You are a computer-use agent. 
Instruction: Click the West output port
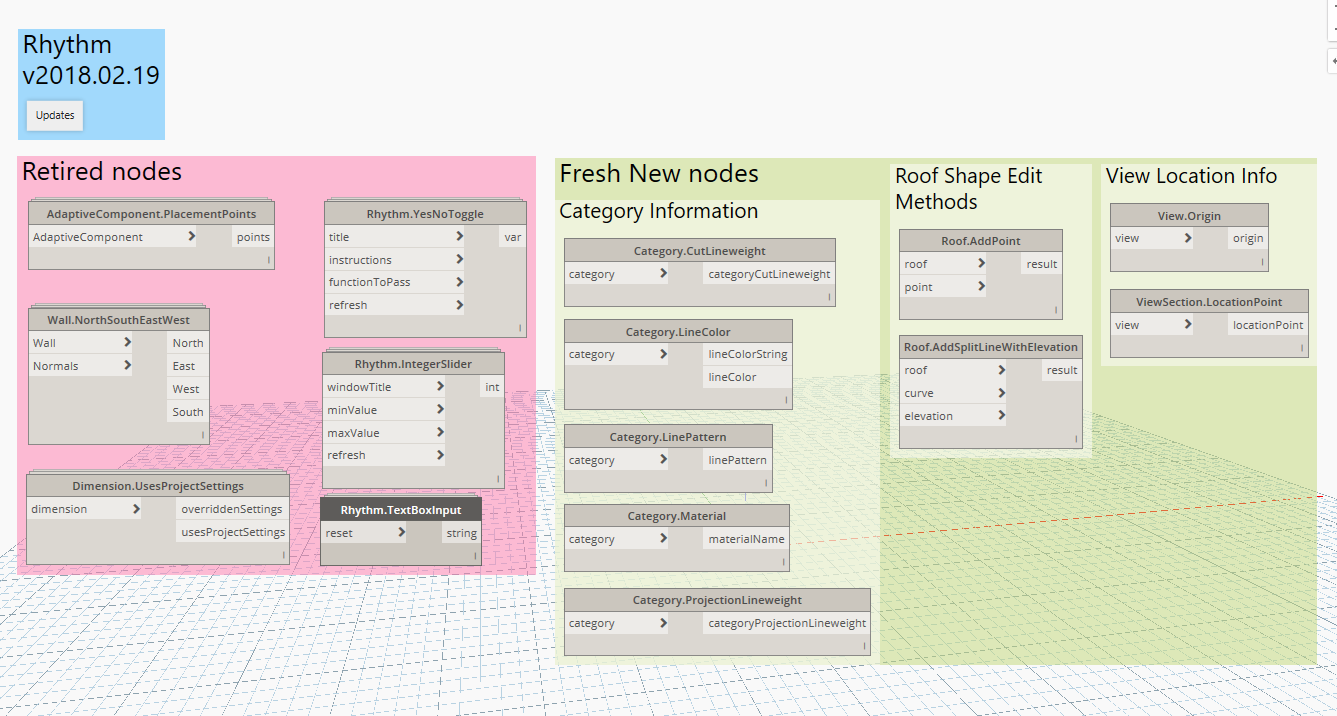click(x=188, y=389)
